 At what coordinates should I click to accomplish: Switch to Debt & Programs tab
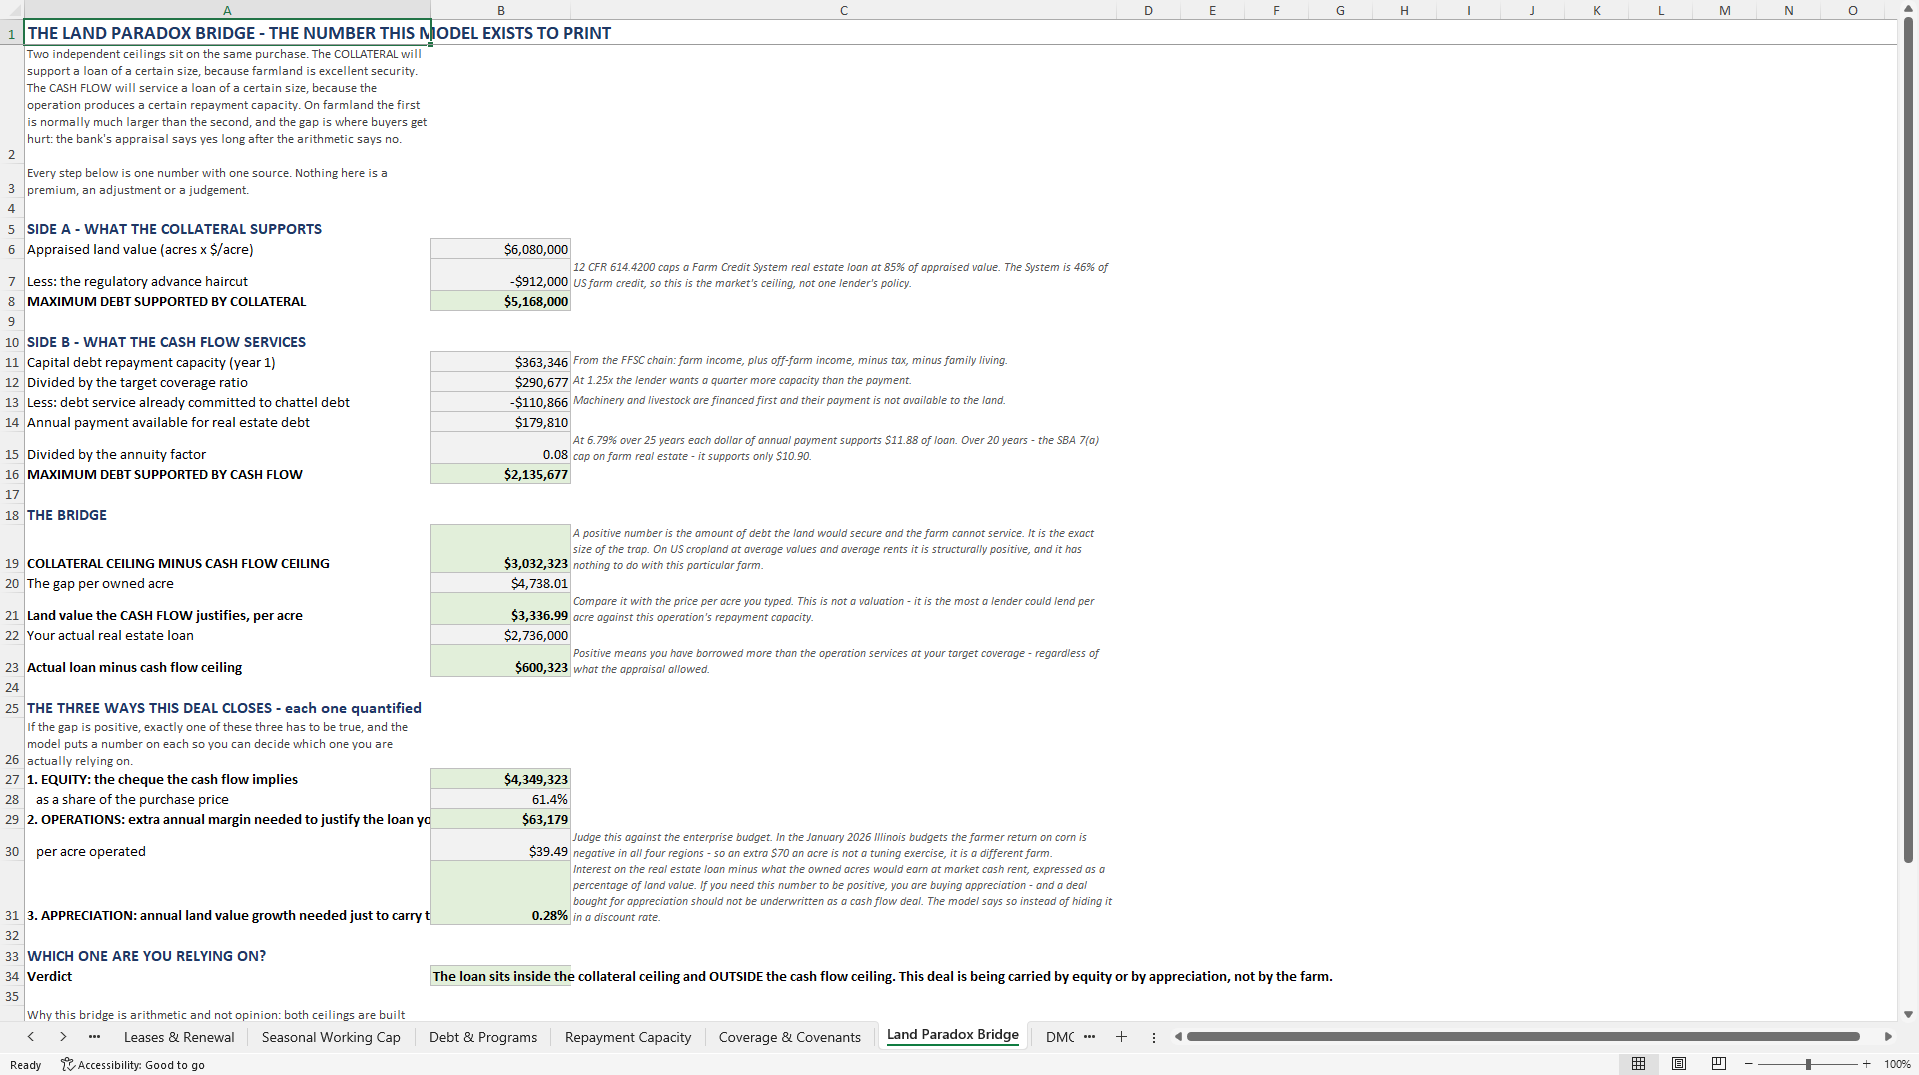[x=483, y=1037]
